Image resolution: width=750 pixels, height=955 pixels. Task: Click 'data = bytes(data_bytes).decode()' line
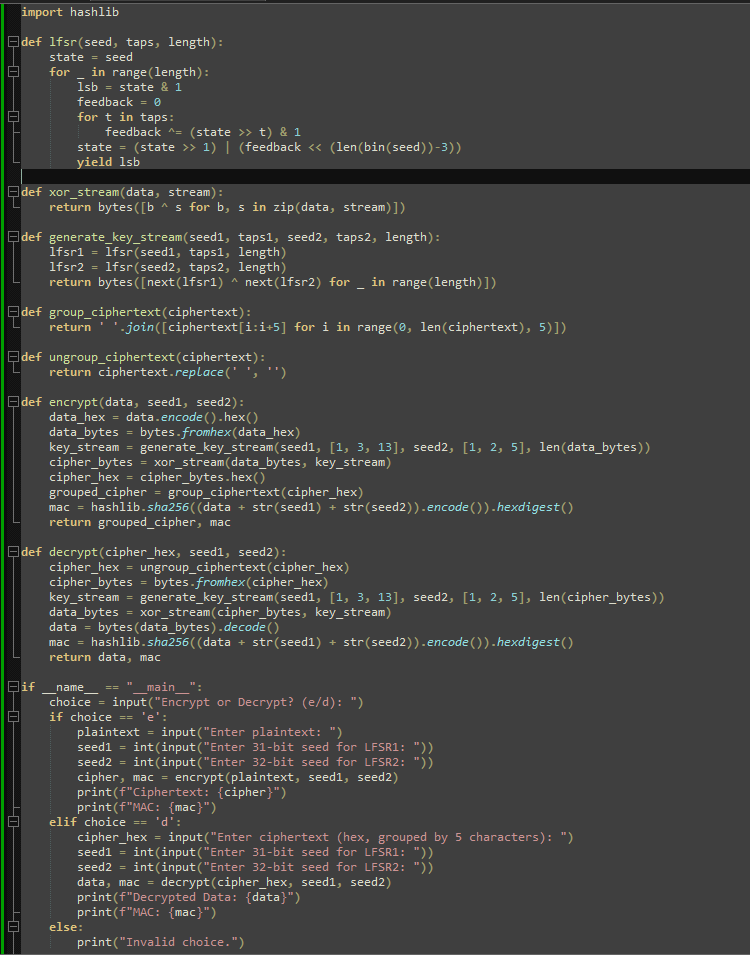[165, 627]
